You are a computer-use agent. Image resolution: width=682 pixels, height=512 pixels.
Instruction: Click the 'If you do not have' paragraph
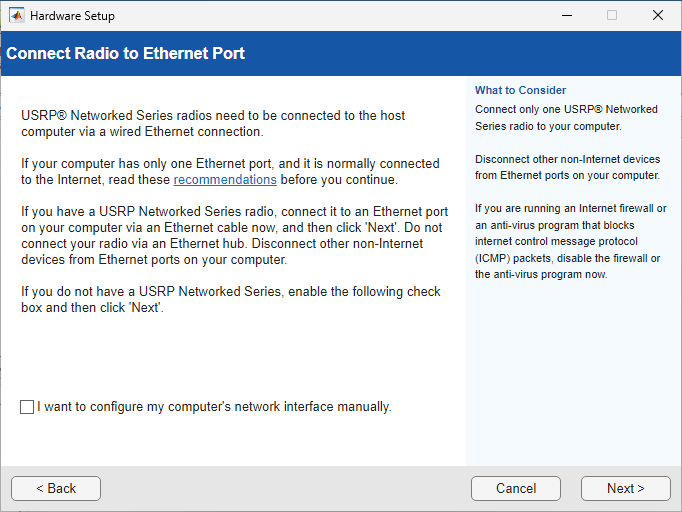pyautogui.click(x=230, y=300)
